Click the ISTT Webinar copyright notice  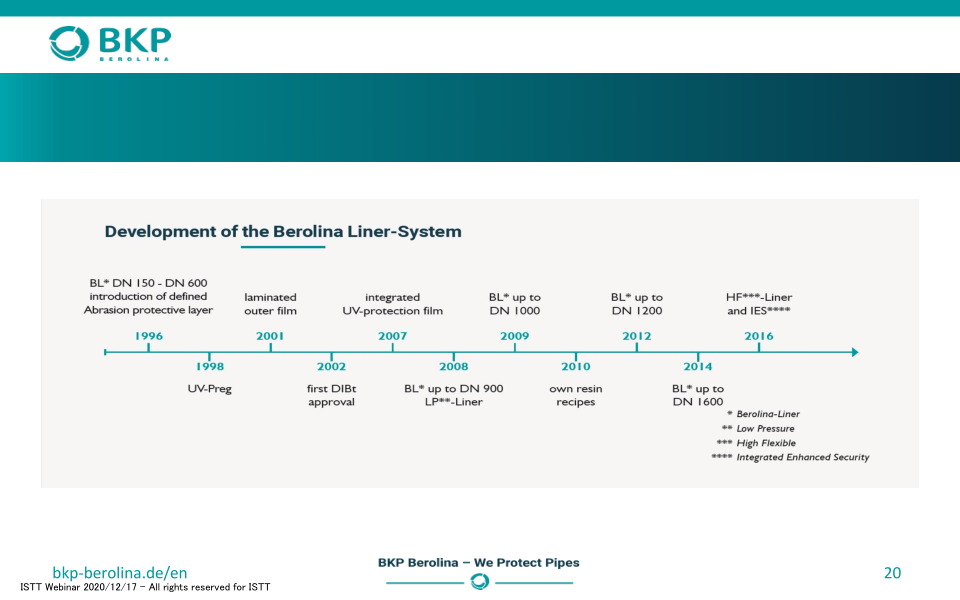pyautogui.click(x=145, y=587)
